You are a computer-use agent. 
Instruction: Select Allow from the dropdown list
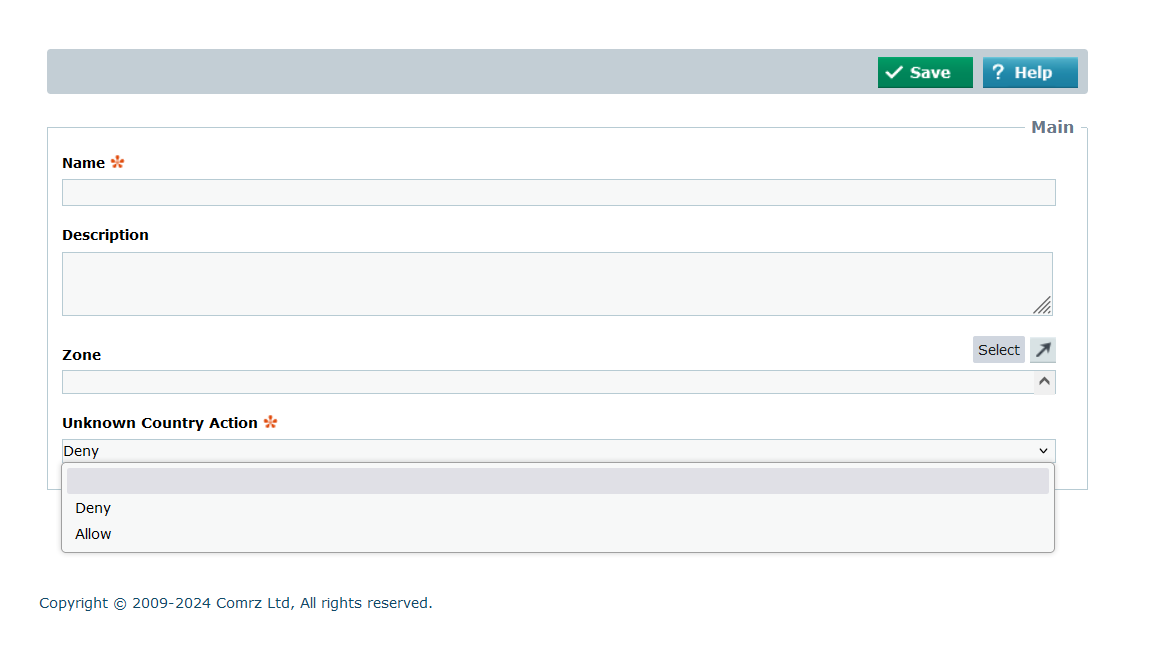pos(93,534)
